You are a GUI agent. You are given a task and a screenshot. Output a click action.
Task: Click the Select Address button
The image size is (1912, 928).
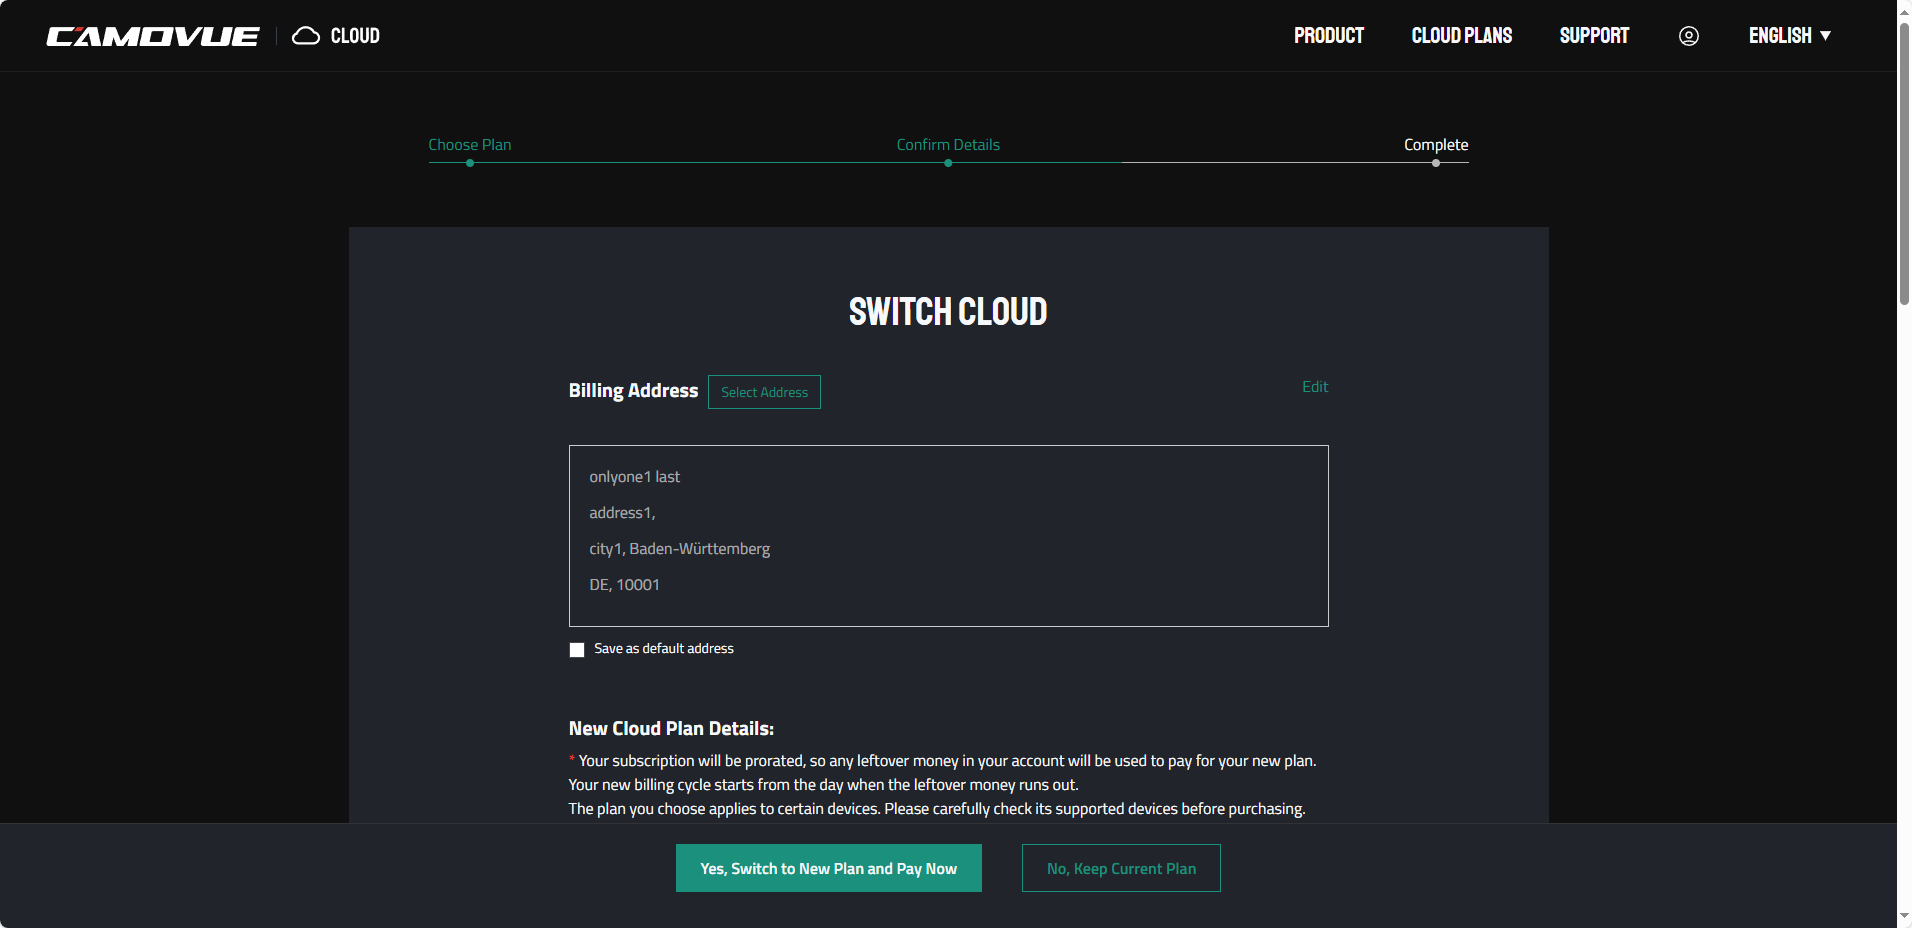coord(764,392)
